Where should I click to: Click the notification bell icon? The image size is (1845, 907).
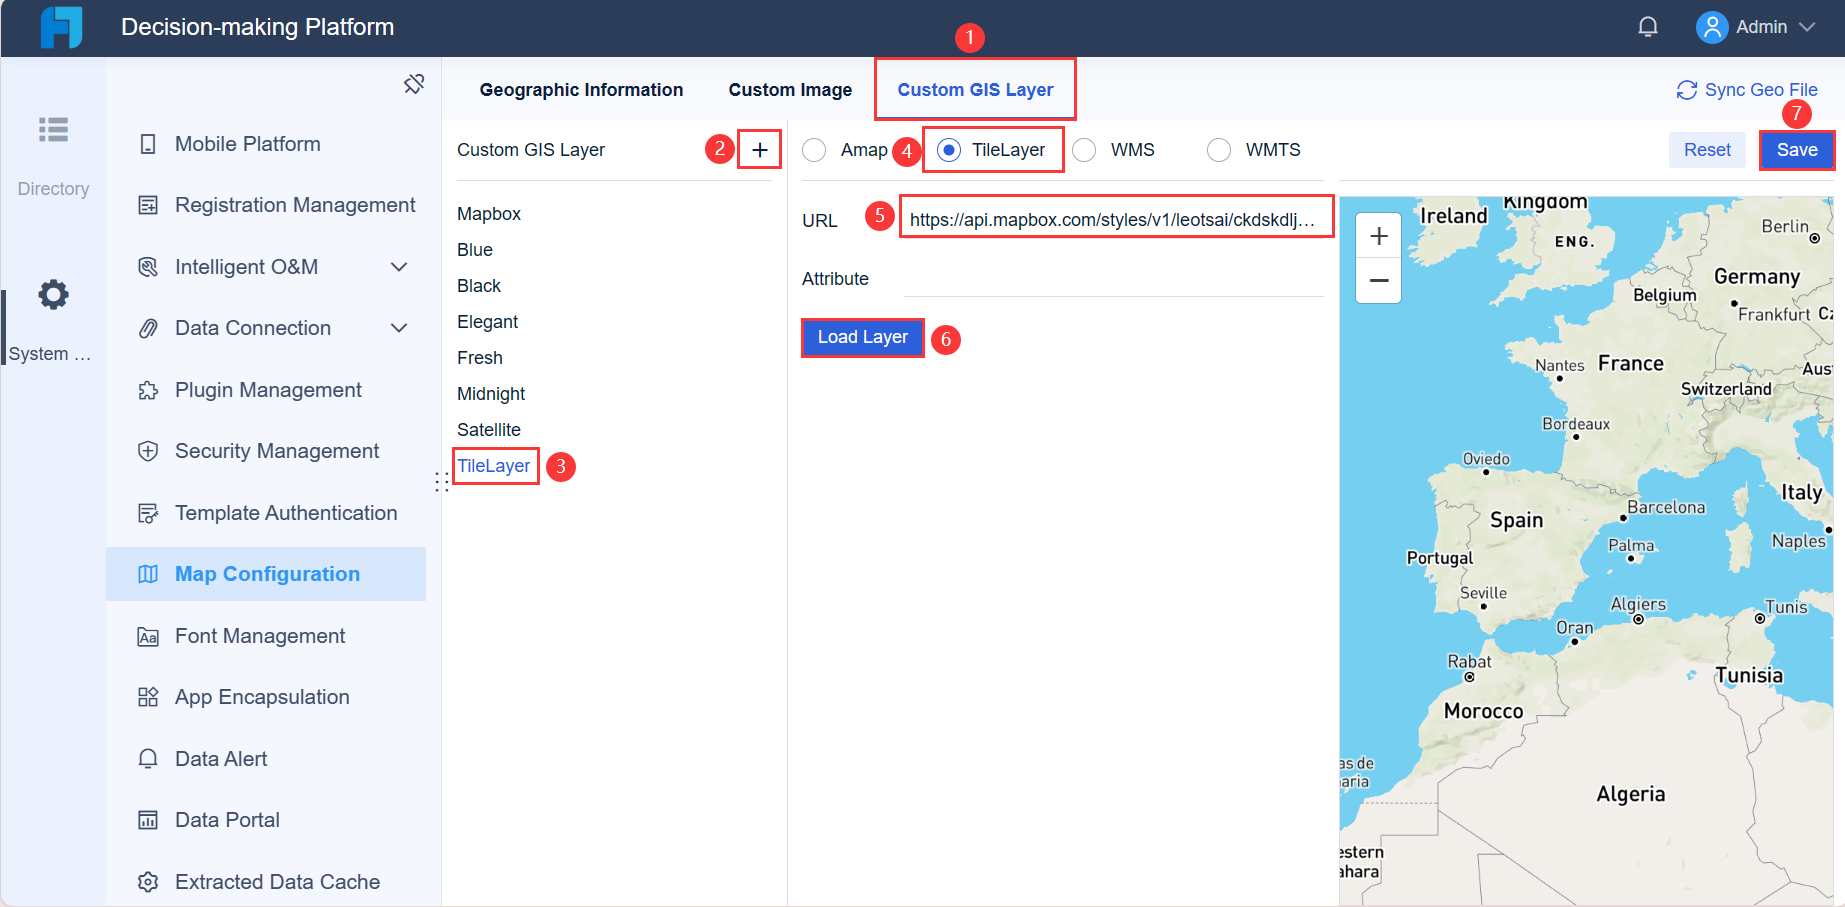[x=1648, y=26]
